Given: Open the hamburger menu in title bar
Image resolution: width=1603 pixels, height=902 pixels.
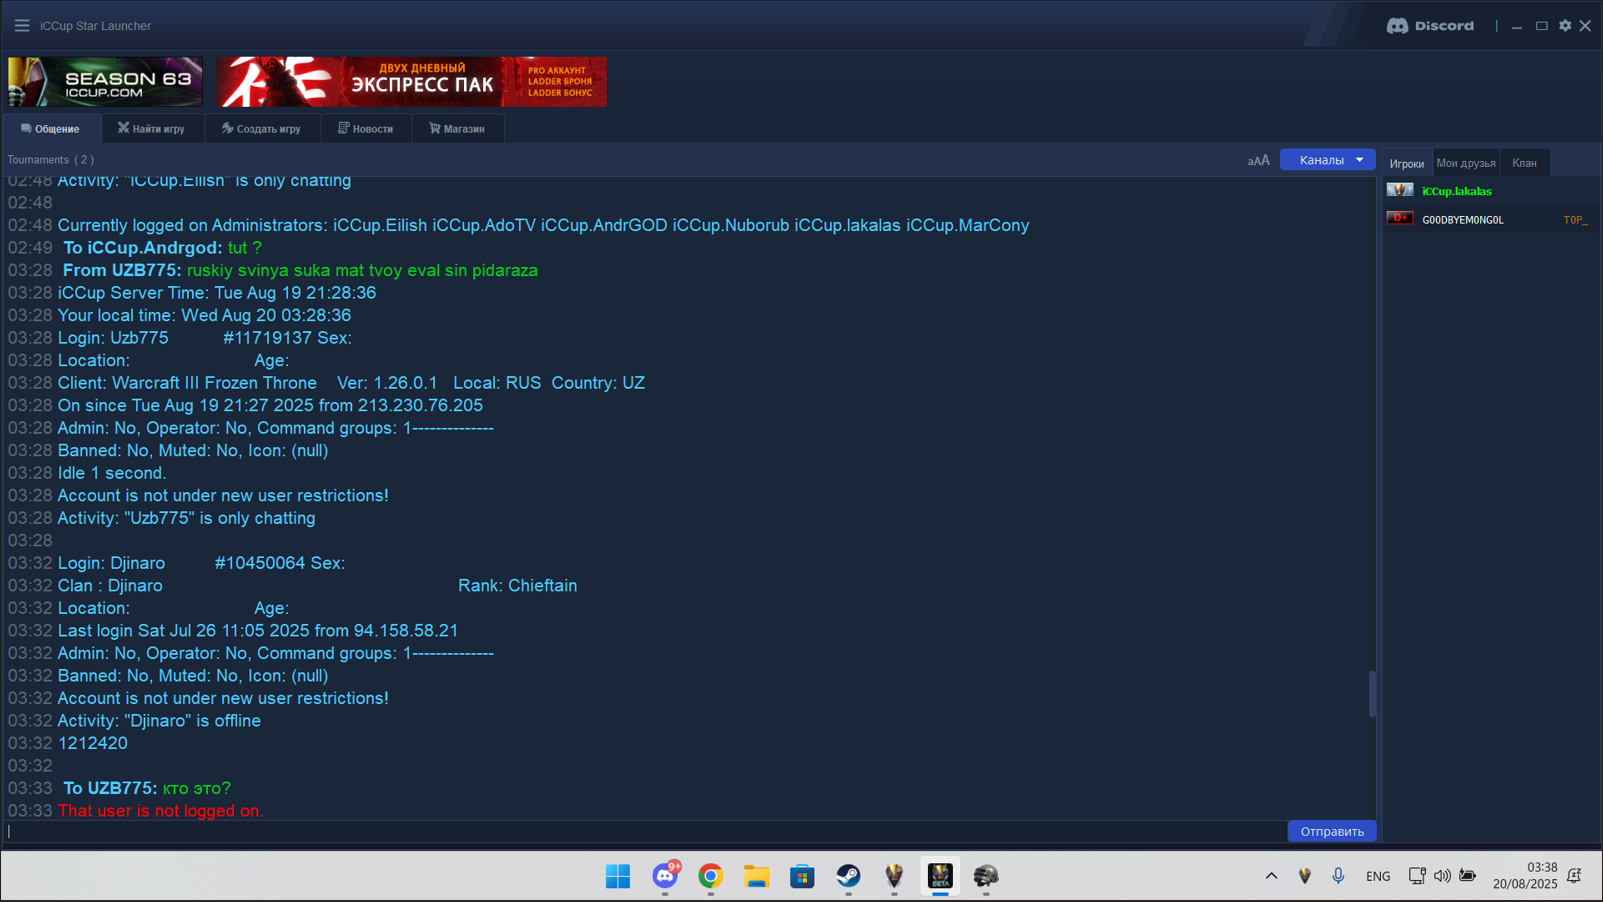Looking at the screenshot, I should pos(22,25).
